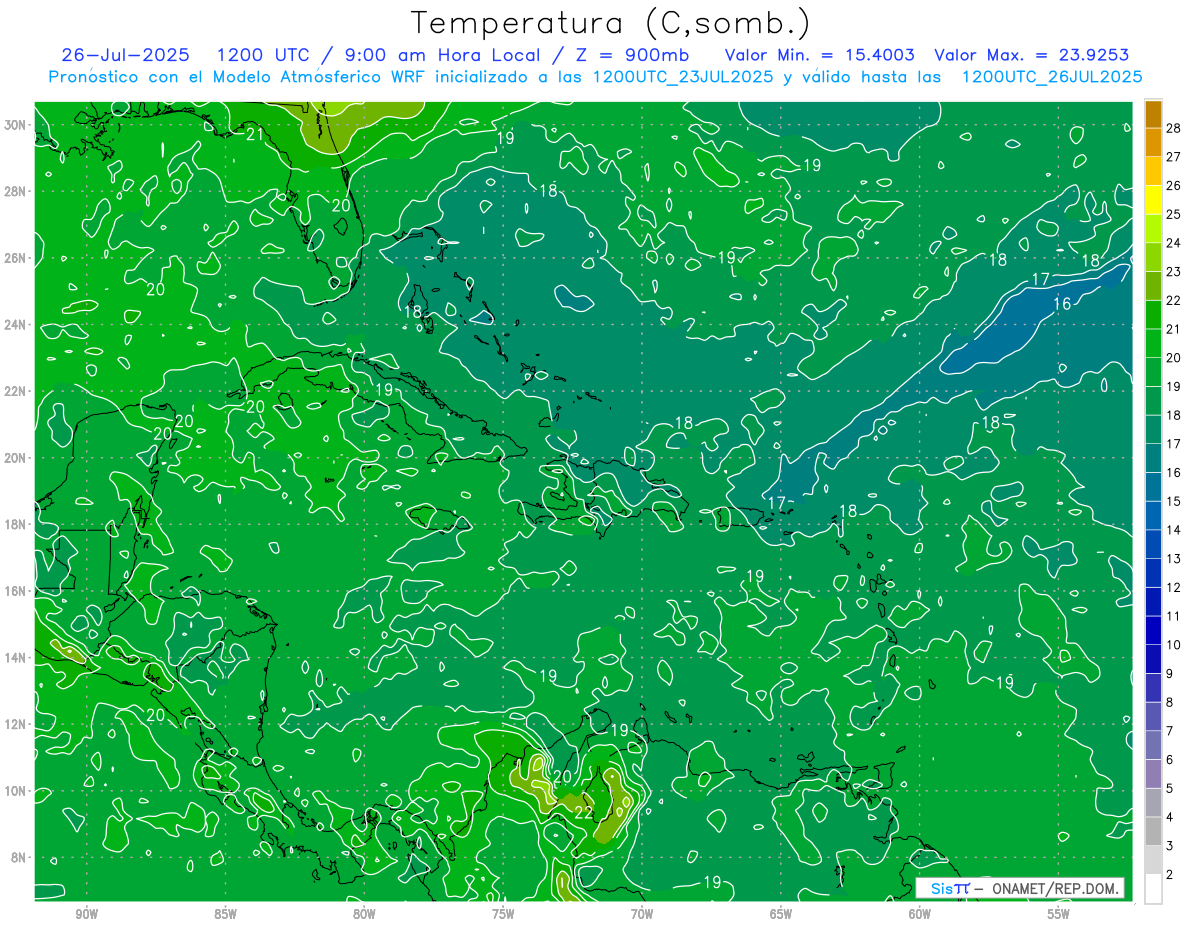Click the lime 23–24 color bar segment
The image size is (1200, 927).
click(1153, 258)
